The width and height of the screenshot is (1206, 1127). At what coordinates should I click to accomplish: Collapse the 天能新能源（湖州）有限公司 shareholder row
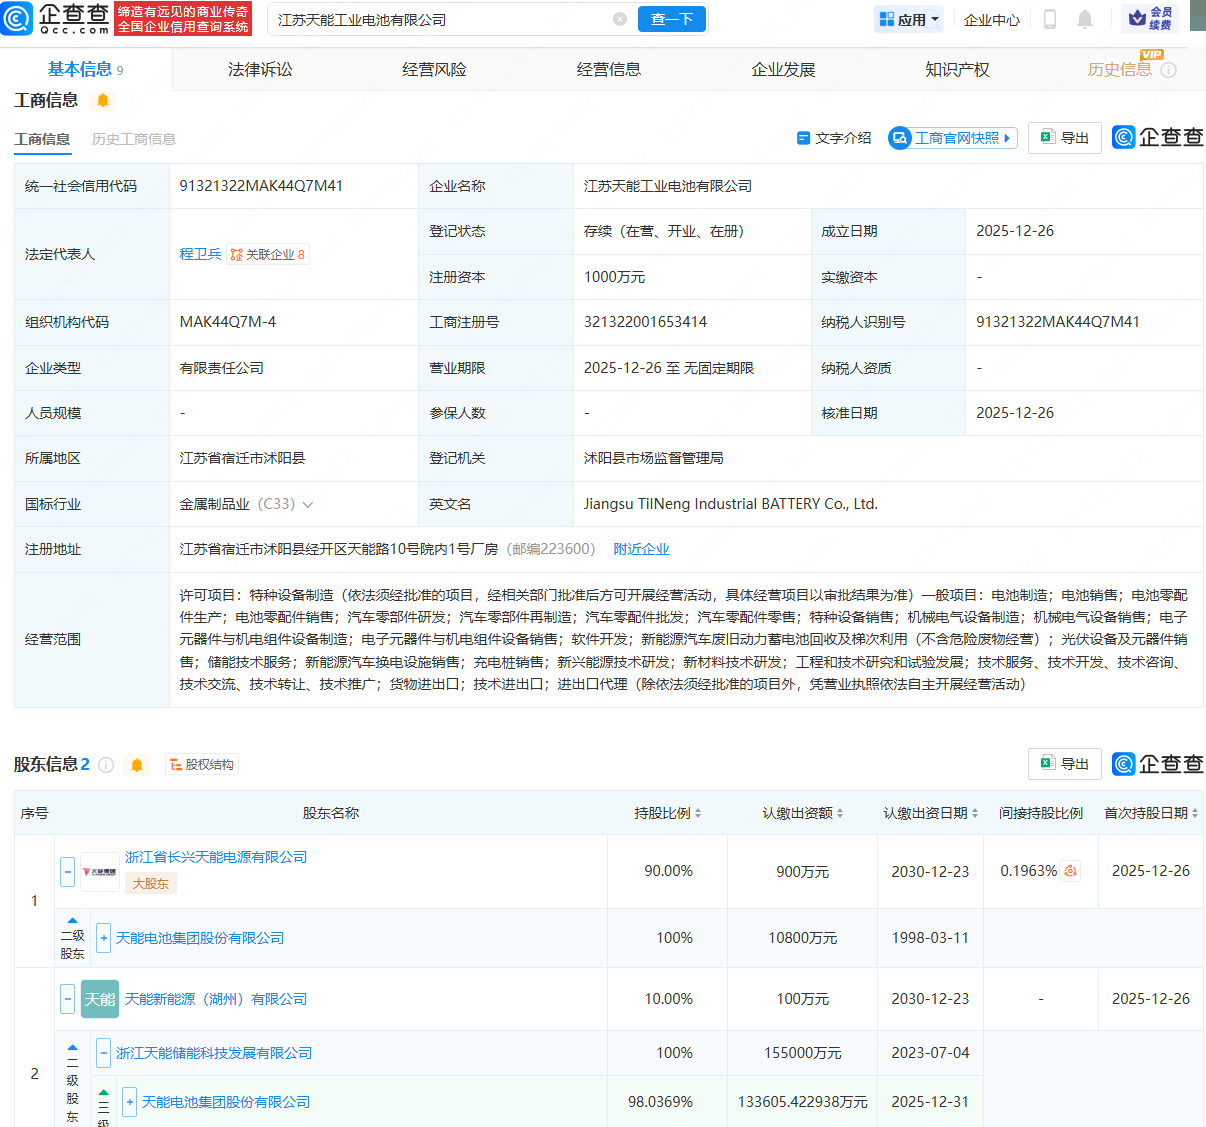[67, 999]
